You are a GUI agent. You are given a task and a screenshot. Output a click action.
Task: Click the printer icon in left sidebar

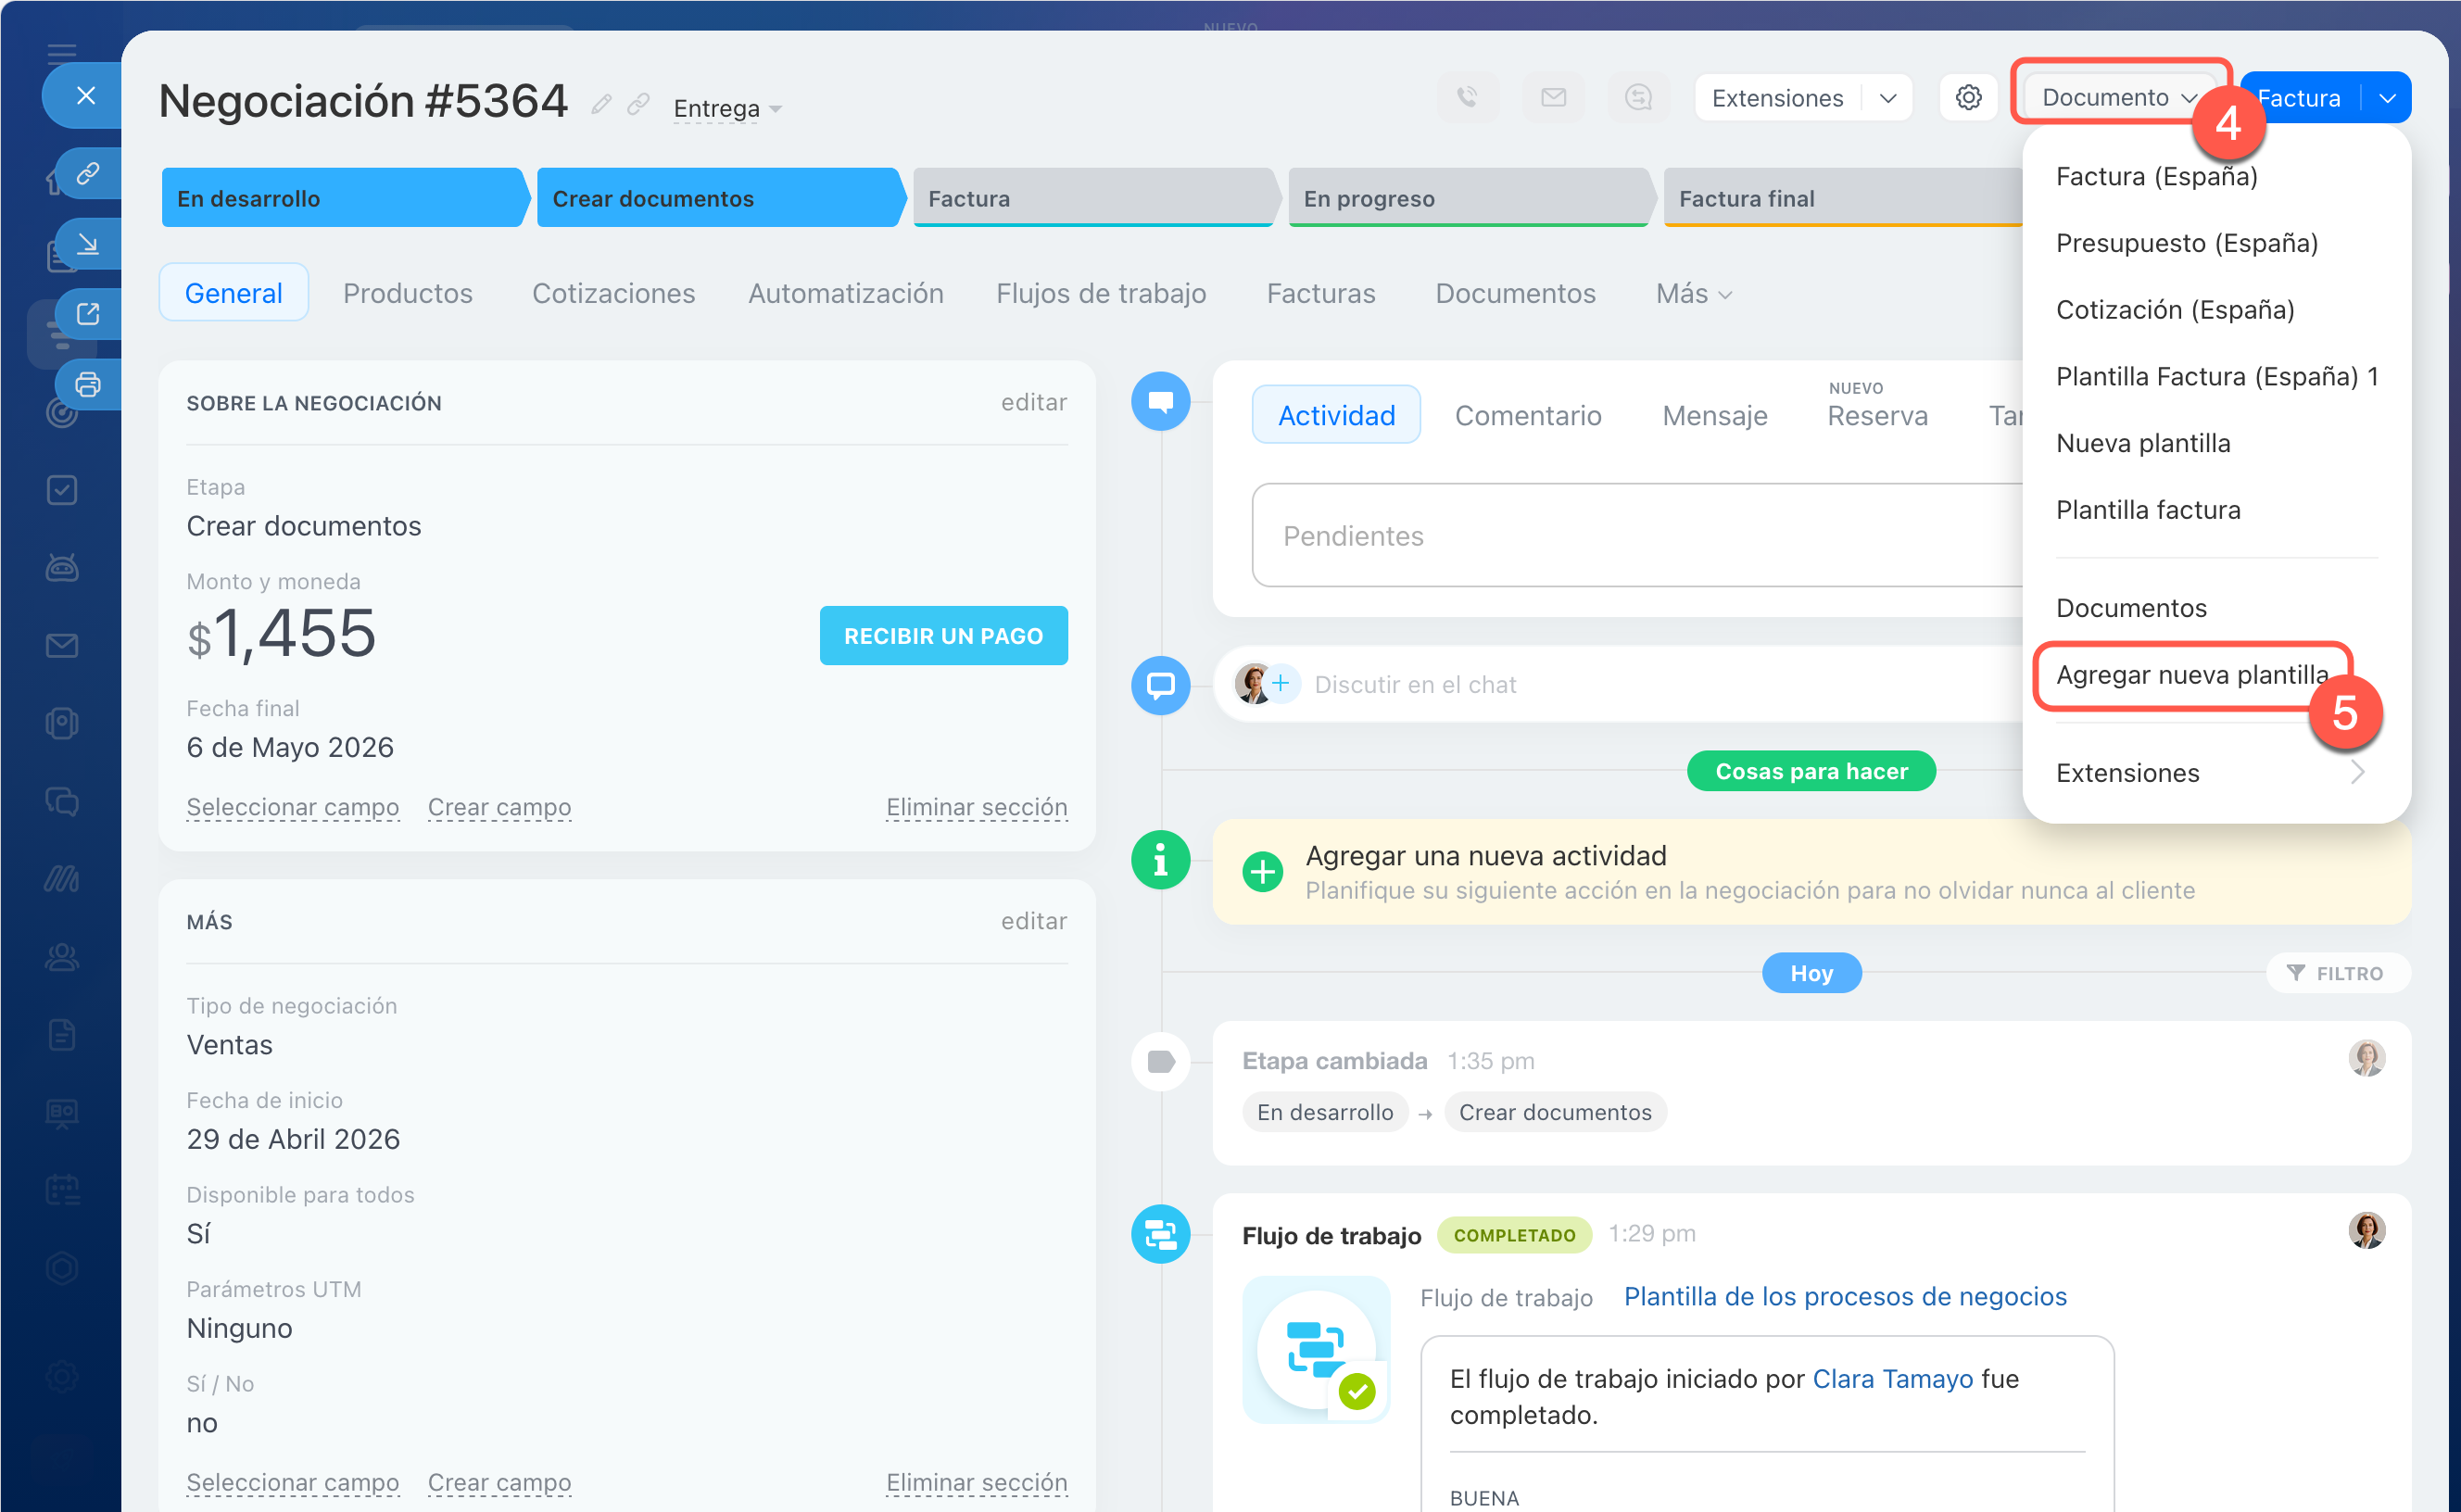click(x=88, y=384)
